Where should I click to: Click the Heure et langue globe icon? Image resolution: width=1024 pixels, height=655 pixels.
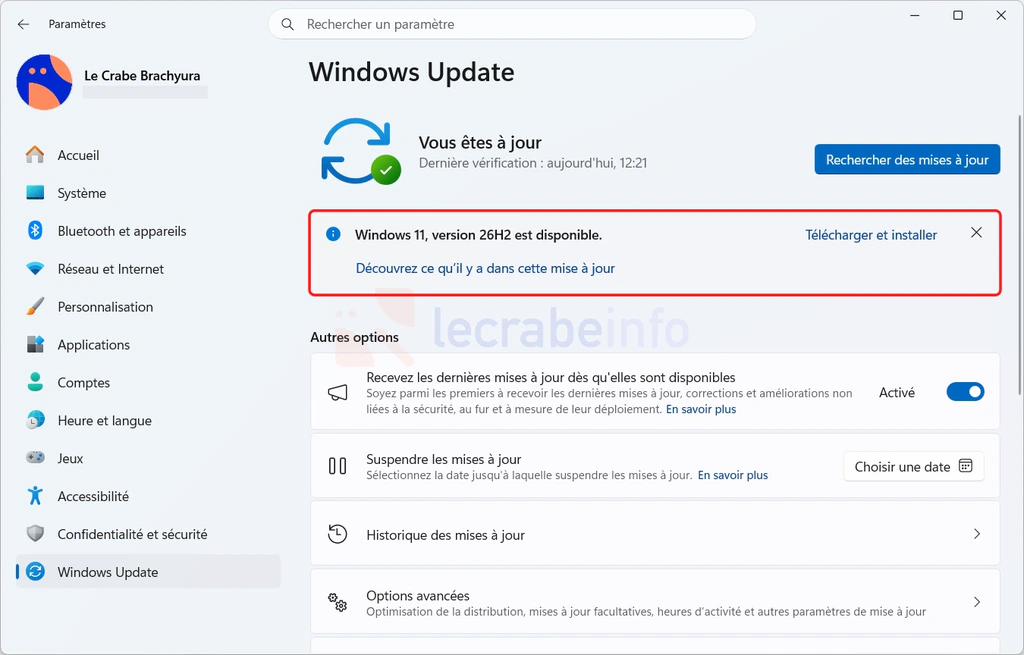click(35, 420)
